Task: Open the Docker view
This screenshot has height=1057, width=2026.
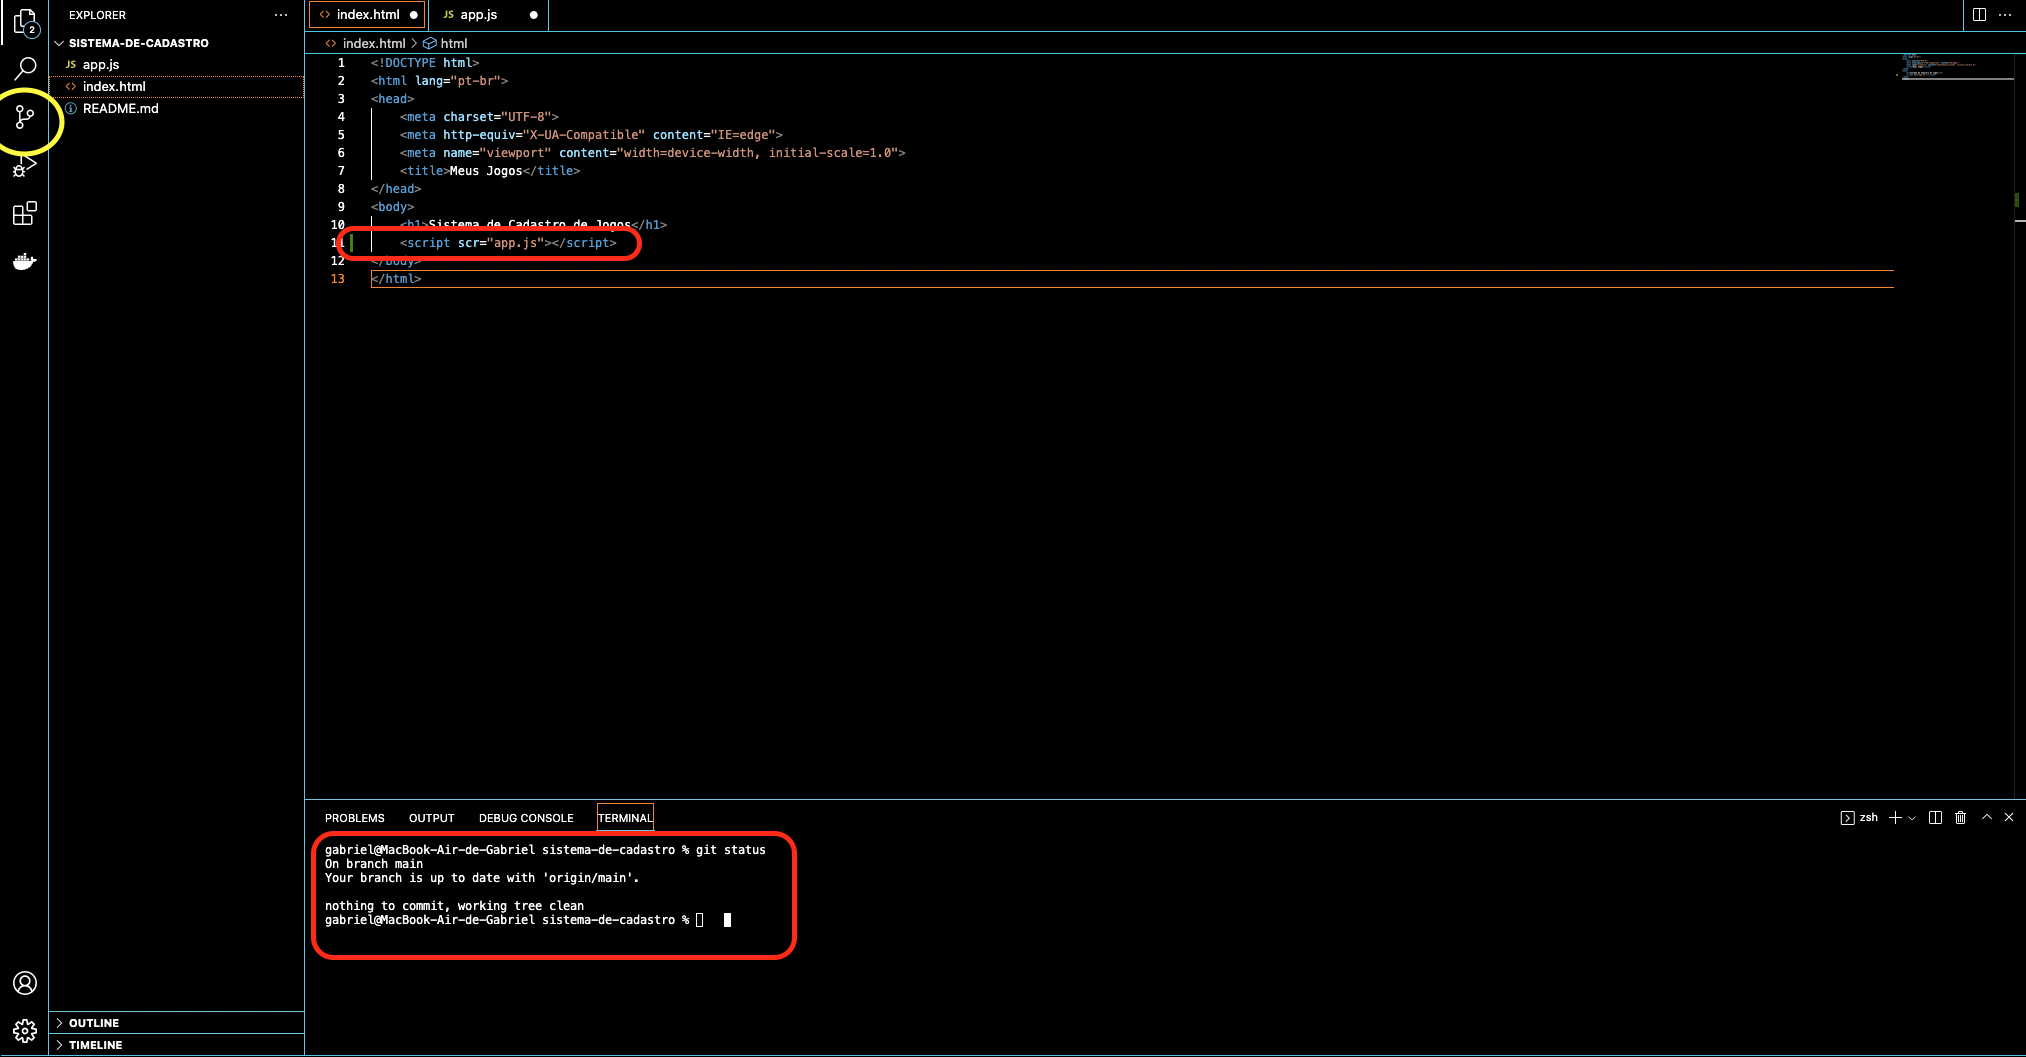Action: coord(25,262)
